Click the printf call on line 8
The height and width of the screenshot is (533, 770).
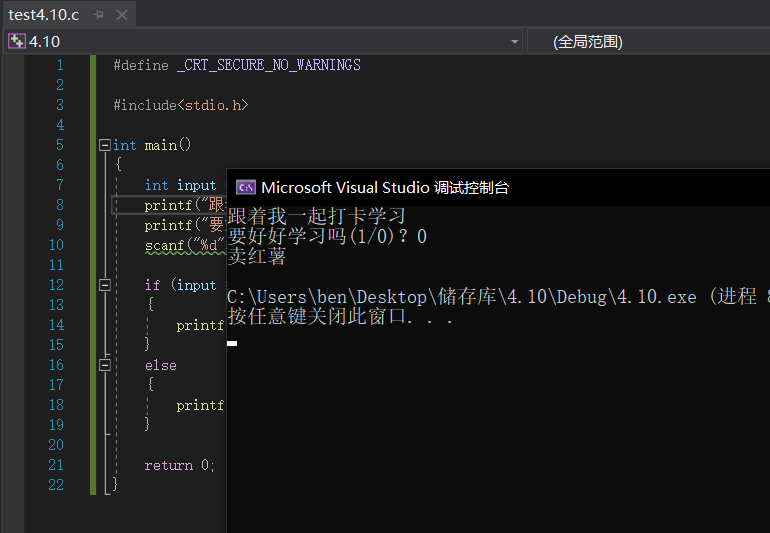tap(185, 205)
